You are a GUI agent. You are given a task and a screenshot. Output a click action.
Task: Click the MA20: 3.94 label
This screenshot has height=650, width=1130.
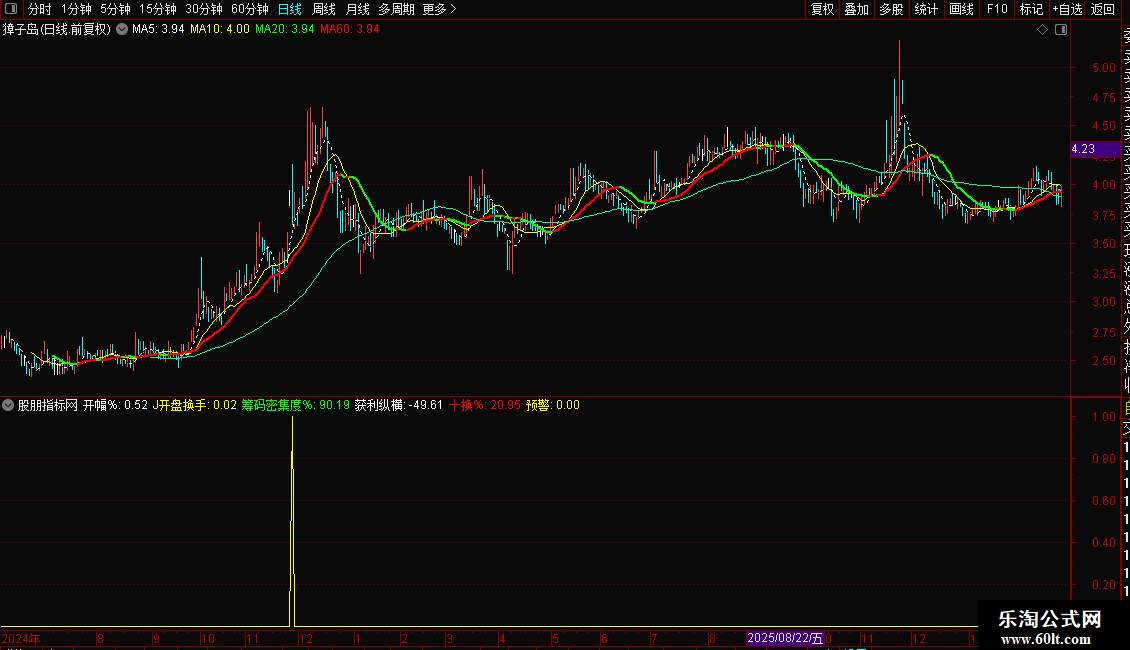(285, 29)
